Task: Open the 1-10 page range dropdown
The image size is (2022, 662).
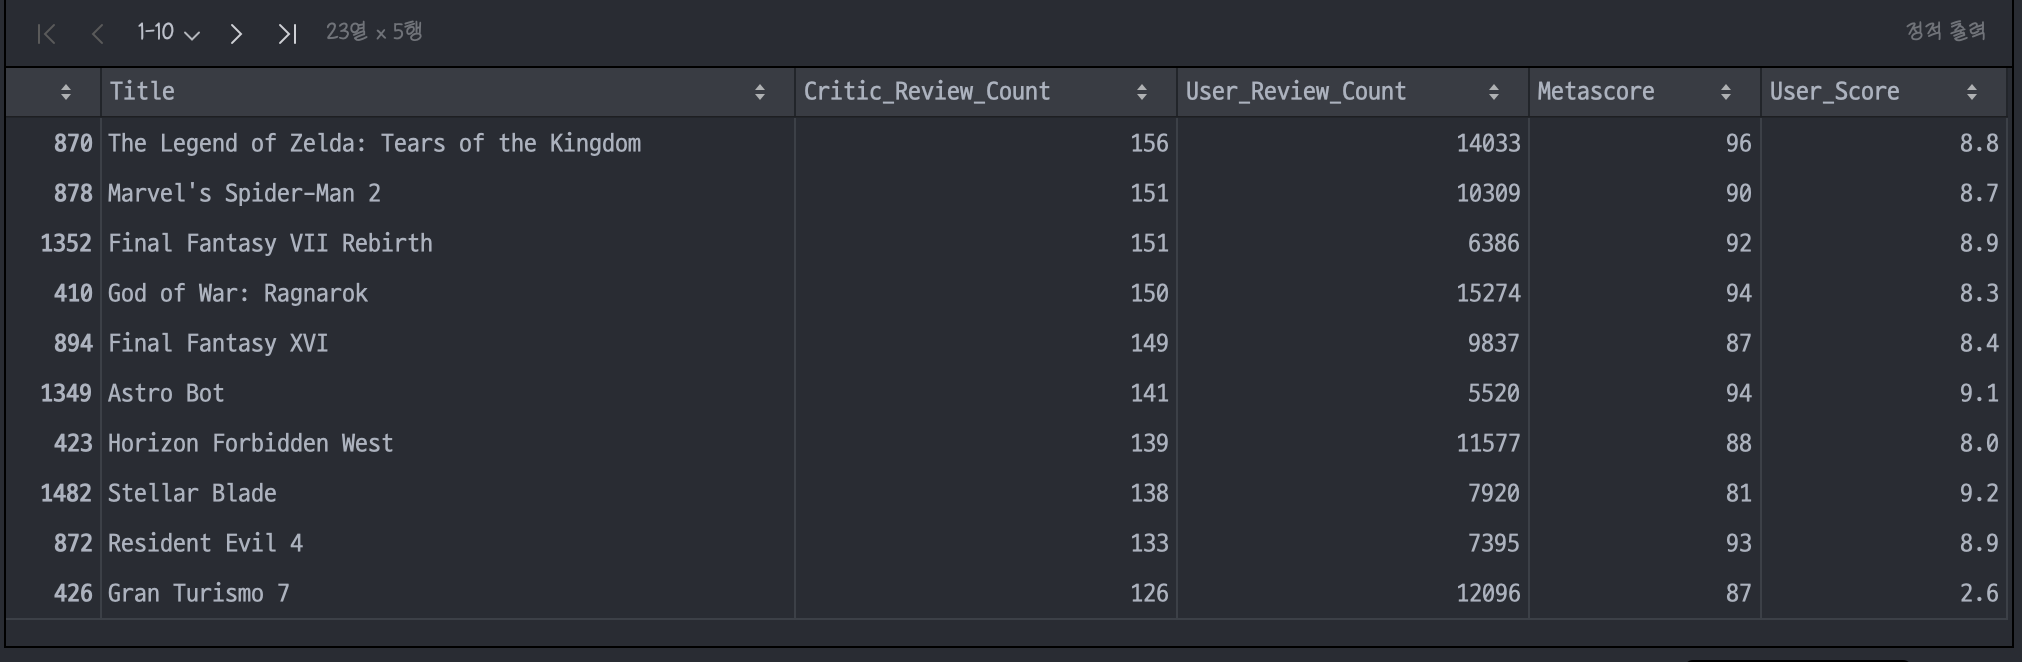Action: point(168,33)
